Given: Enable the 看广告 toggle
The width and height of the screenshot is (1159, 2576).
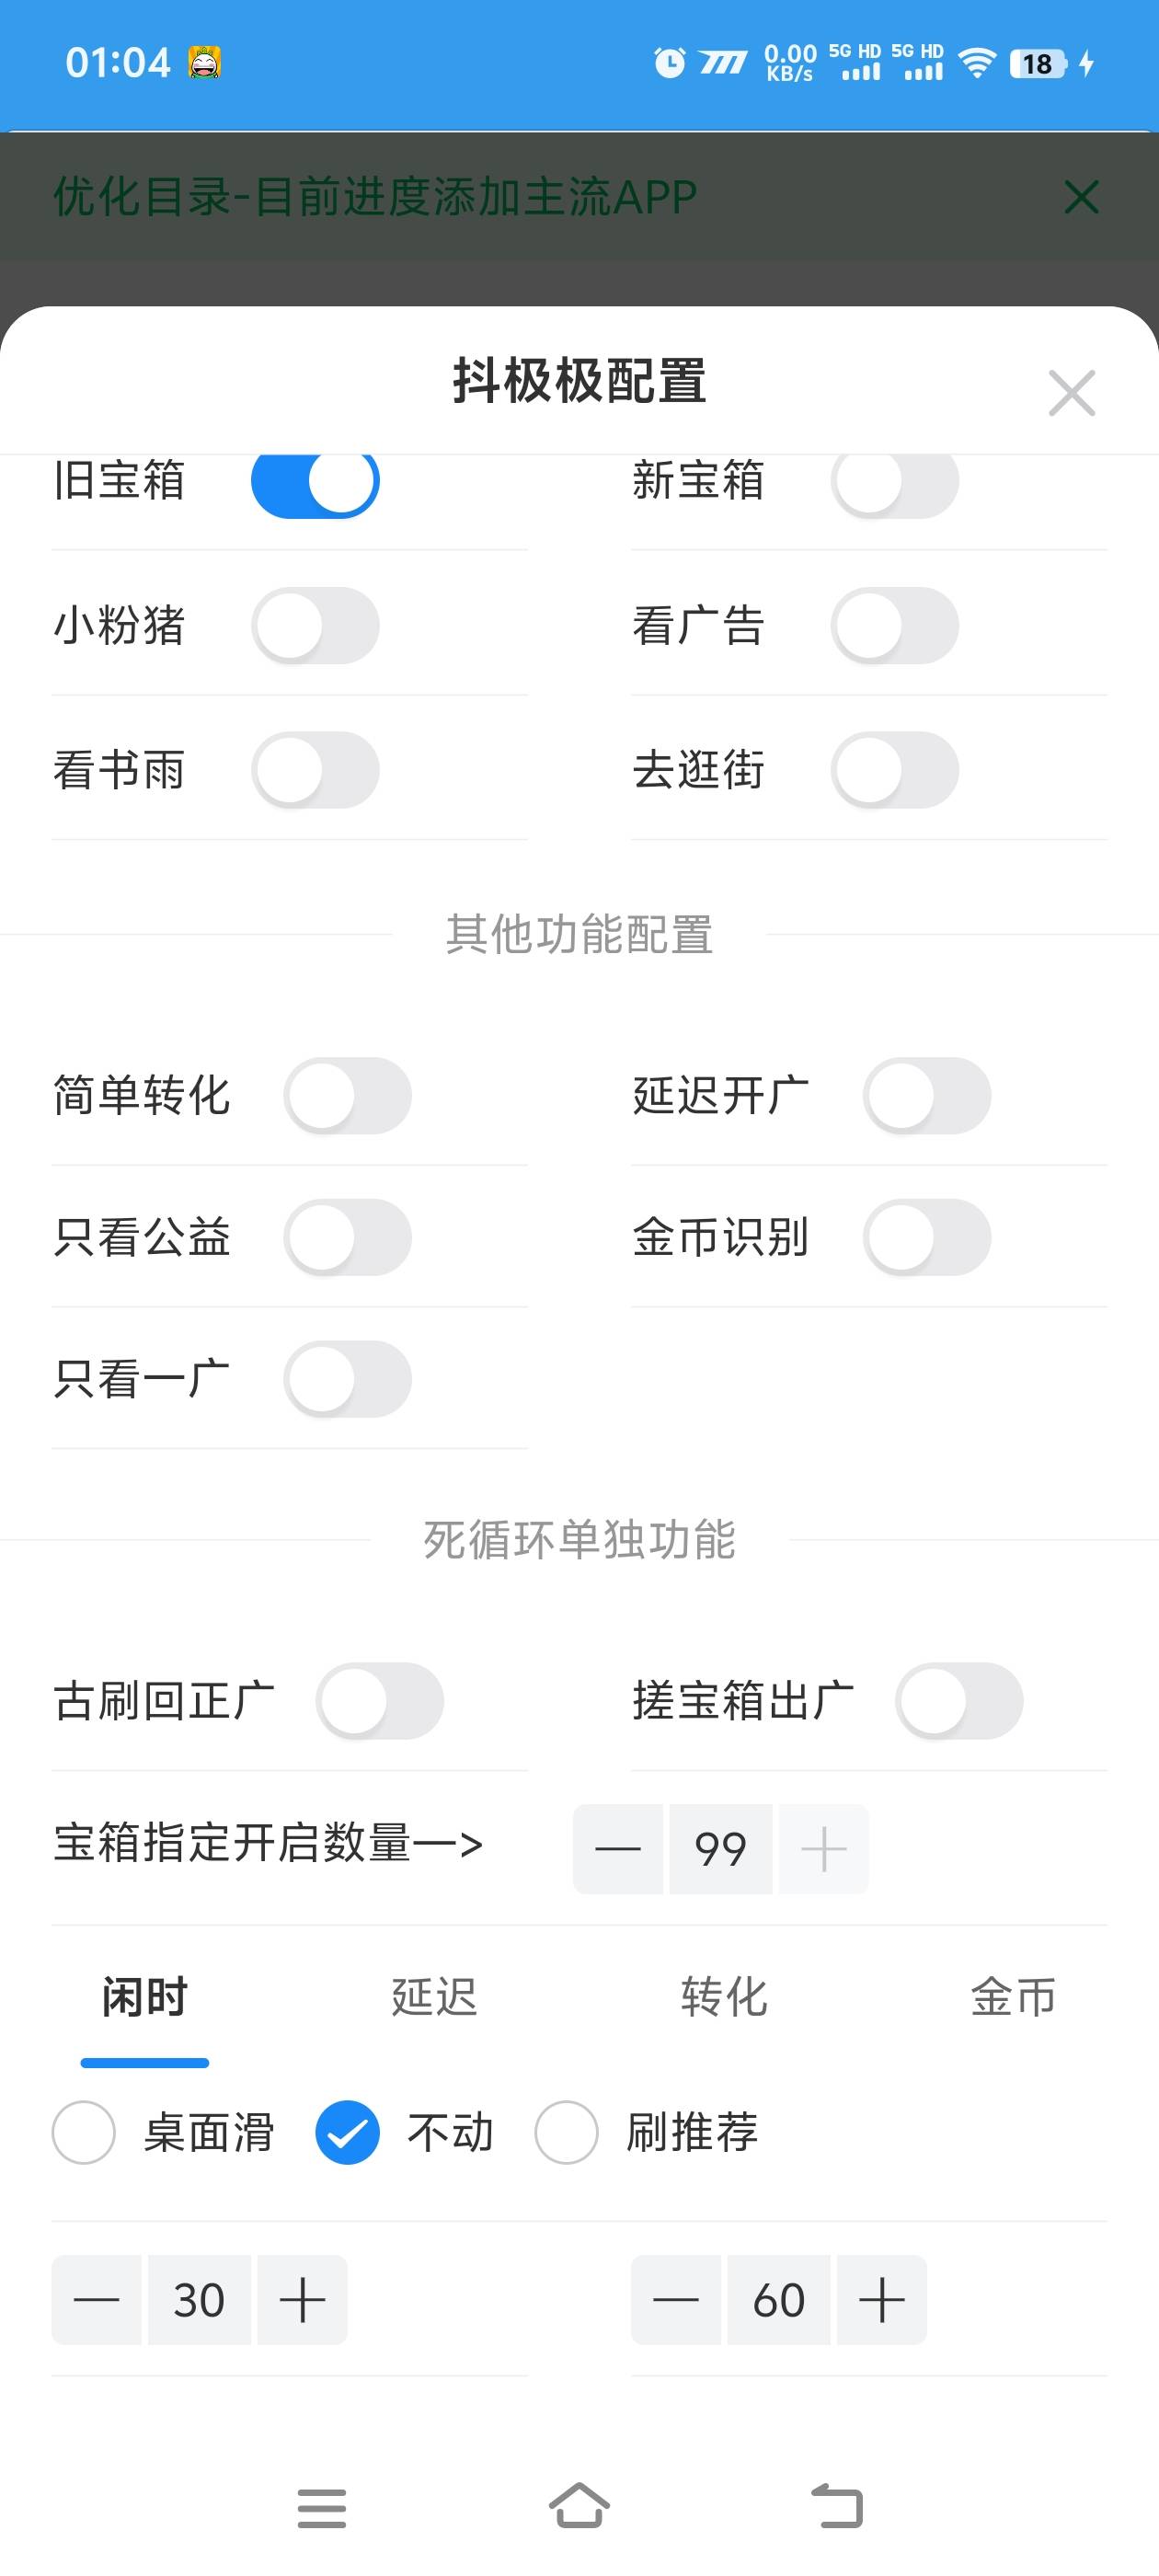Looking at the screenshot, I should (x=895, y=626).
